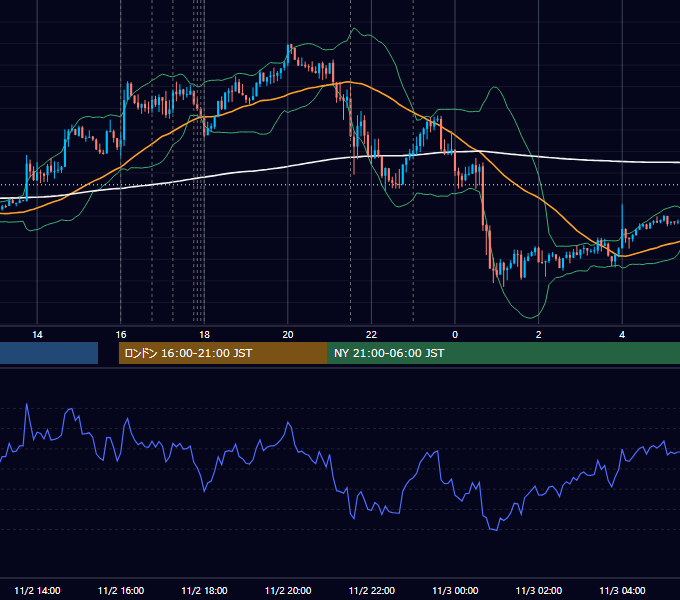Image resolution: width=680 pixels, height=600 pixels.
Task: Click the 11/3 02:00 time label
Action: pos(539,590)
